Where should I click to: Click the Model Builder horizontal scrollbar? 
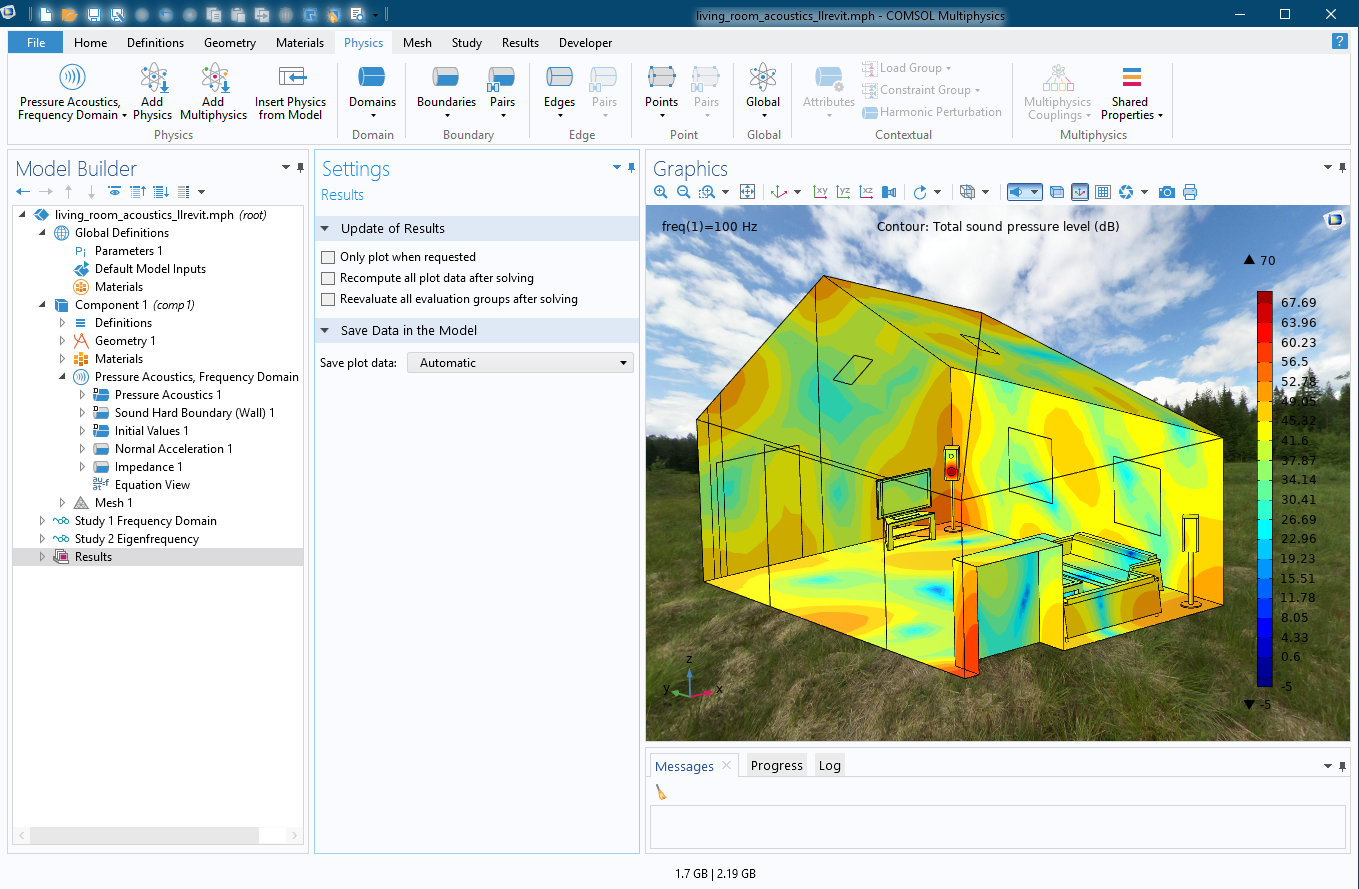point(158,835)
